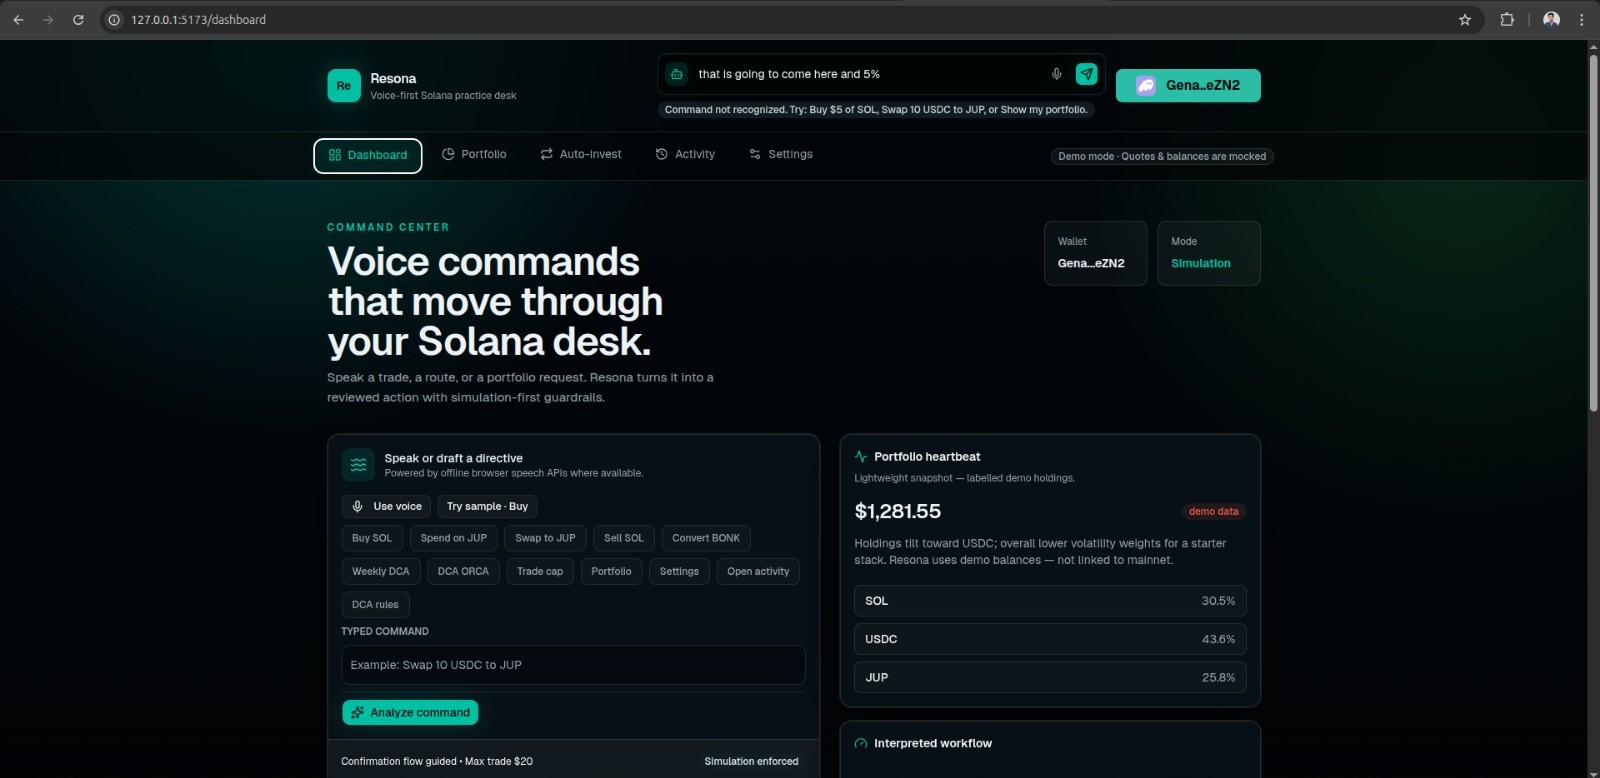
Task: Go to the Activity tab
Action: [x=685, y=155]
